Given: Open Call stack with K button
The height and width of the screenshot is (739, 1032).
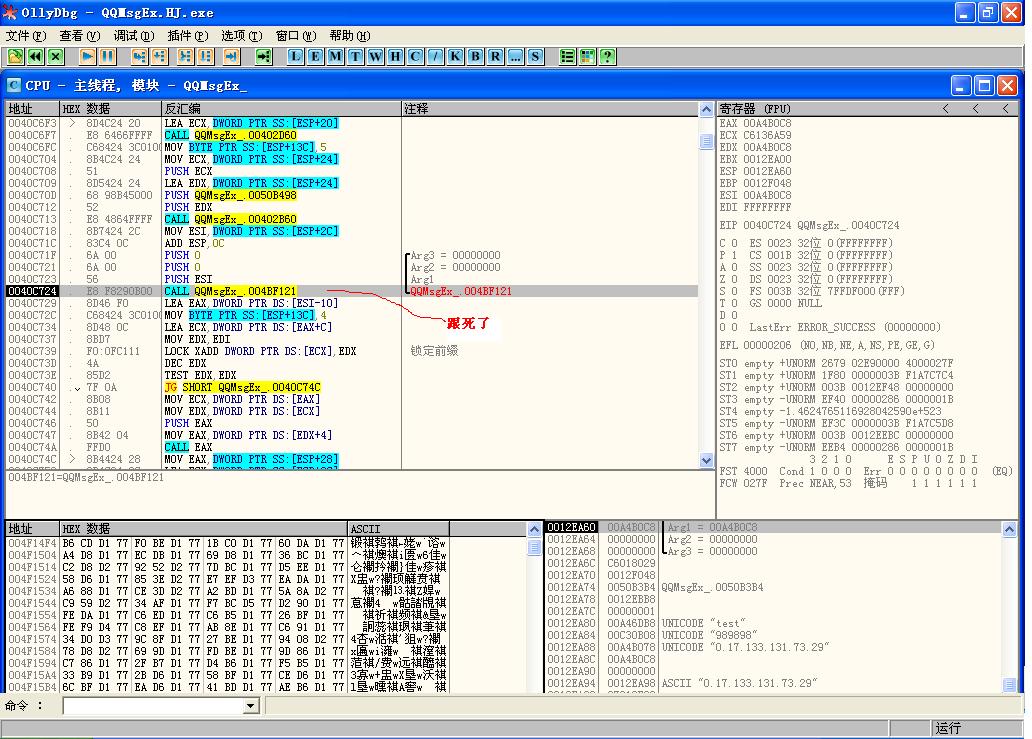Looking at the screenshot, I should pos(455,57).
